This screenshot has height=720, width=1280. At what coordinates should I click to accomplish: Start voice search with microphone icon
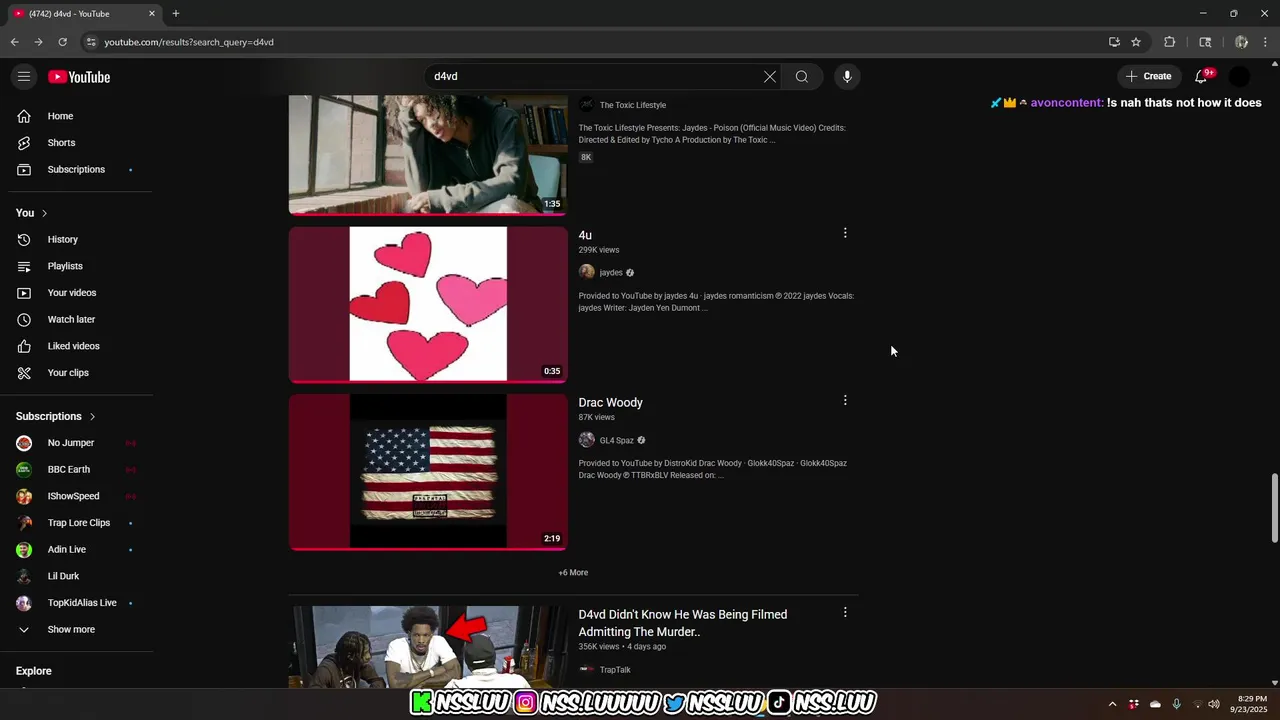[x=847, y=76]
